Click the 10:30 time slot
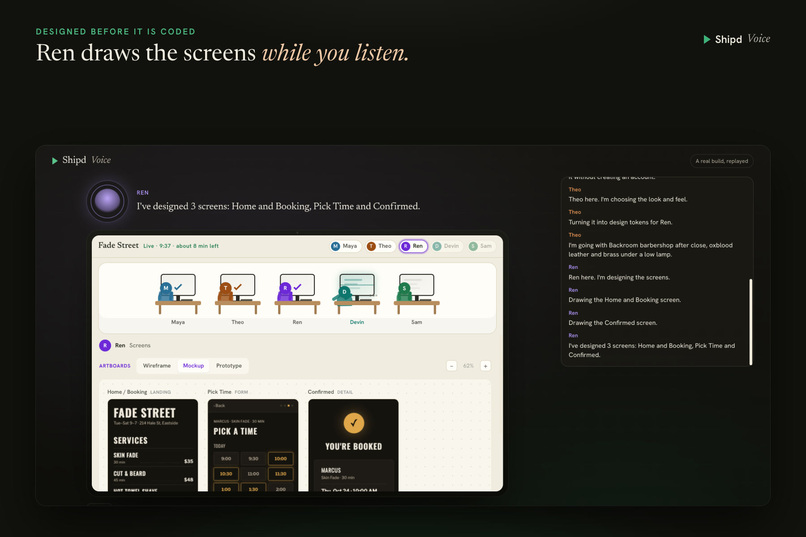Image resolution: width=806 pixels, height=537 pixels. [x=226, y=474]
